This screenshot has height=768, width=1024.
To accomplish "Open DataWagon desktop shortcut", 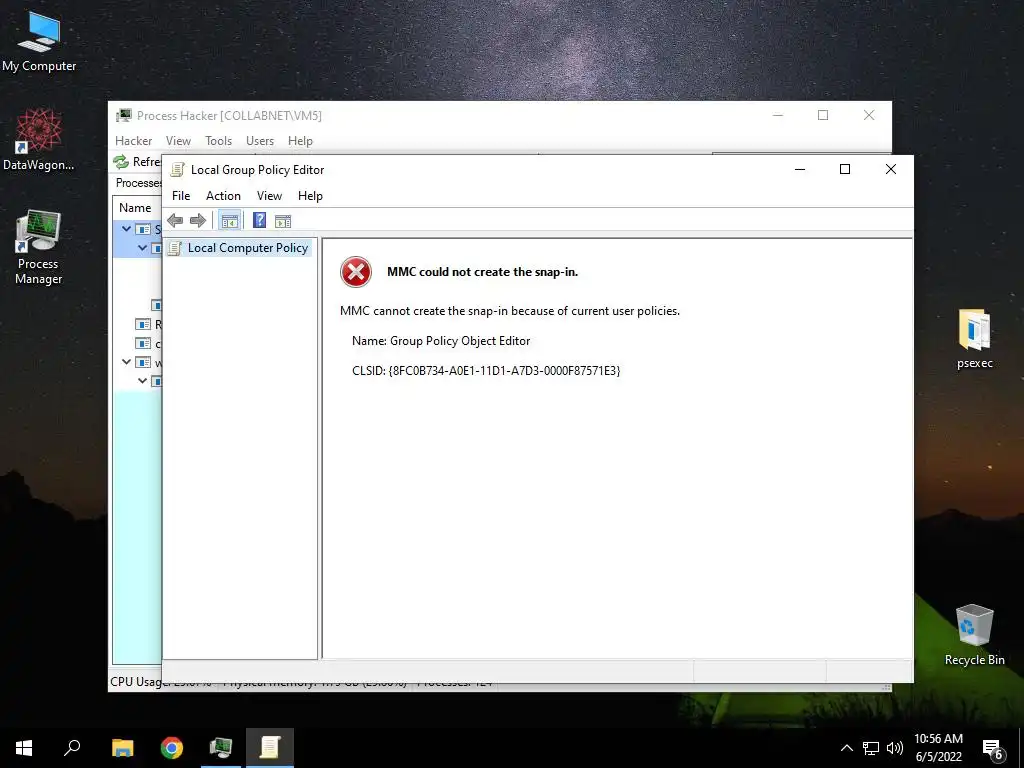I will [x=39, y=140].
